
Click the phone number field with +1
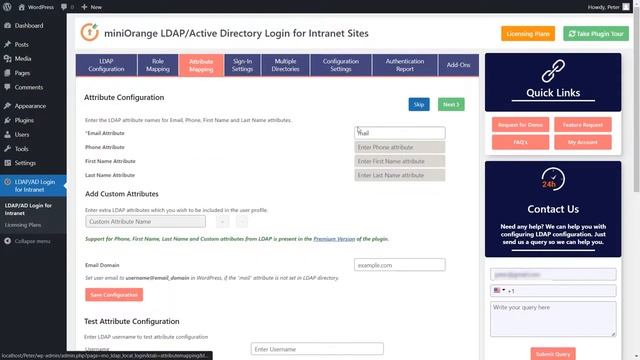click(x=553, y=291)
